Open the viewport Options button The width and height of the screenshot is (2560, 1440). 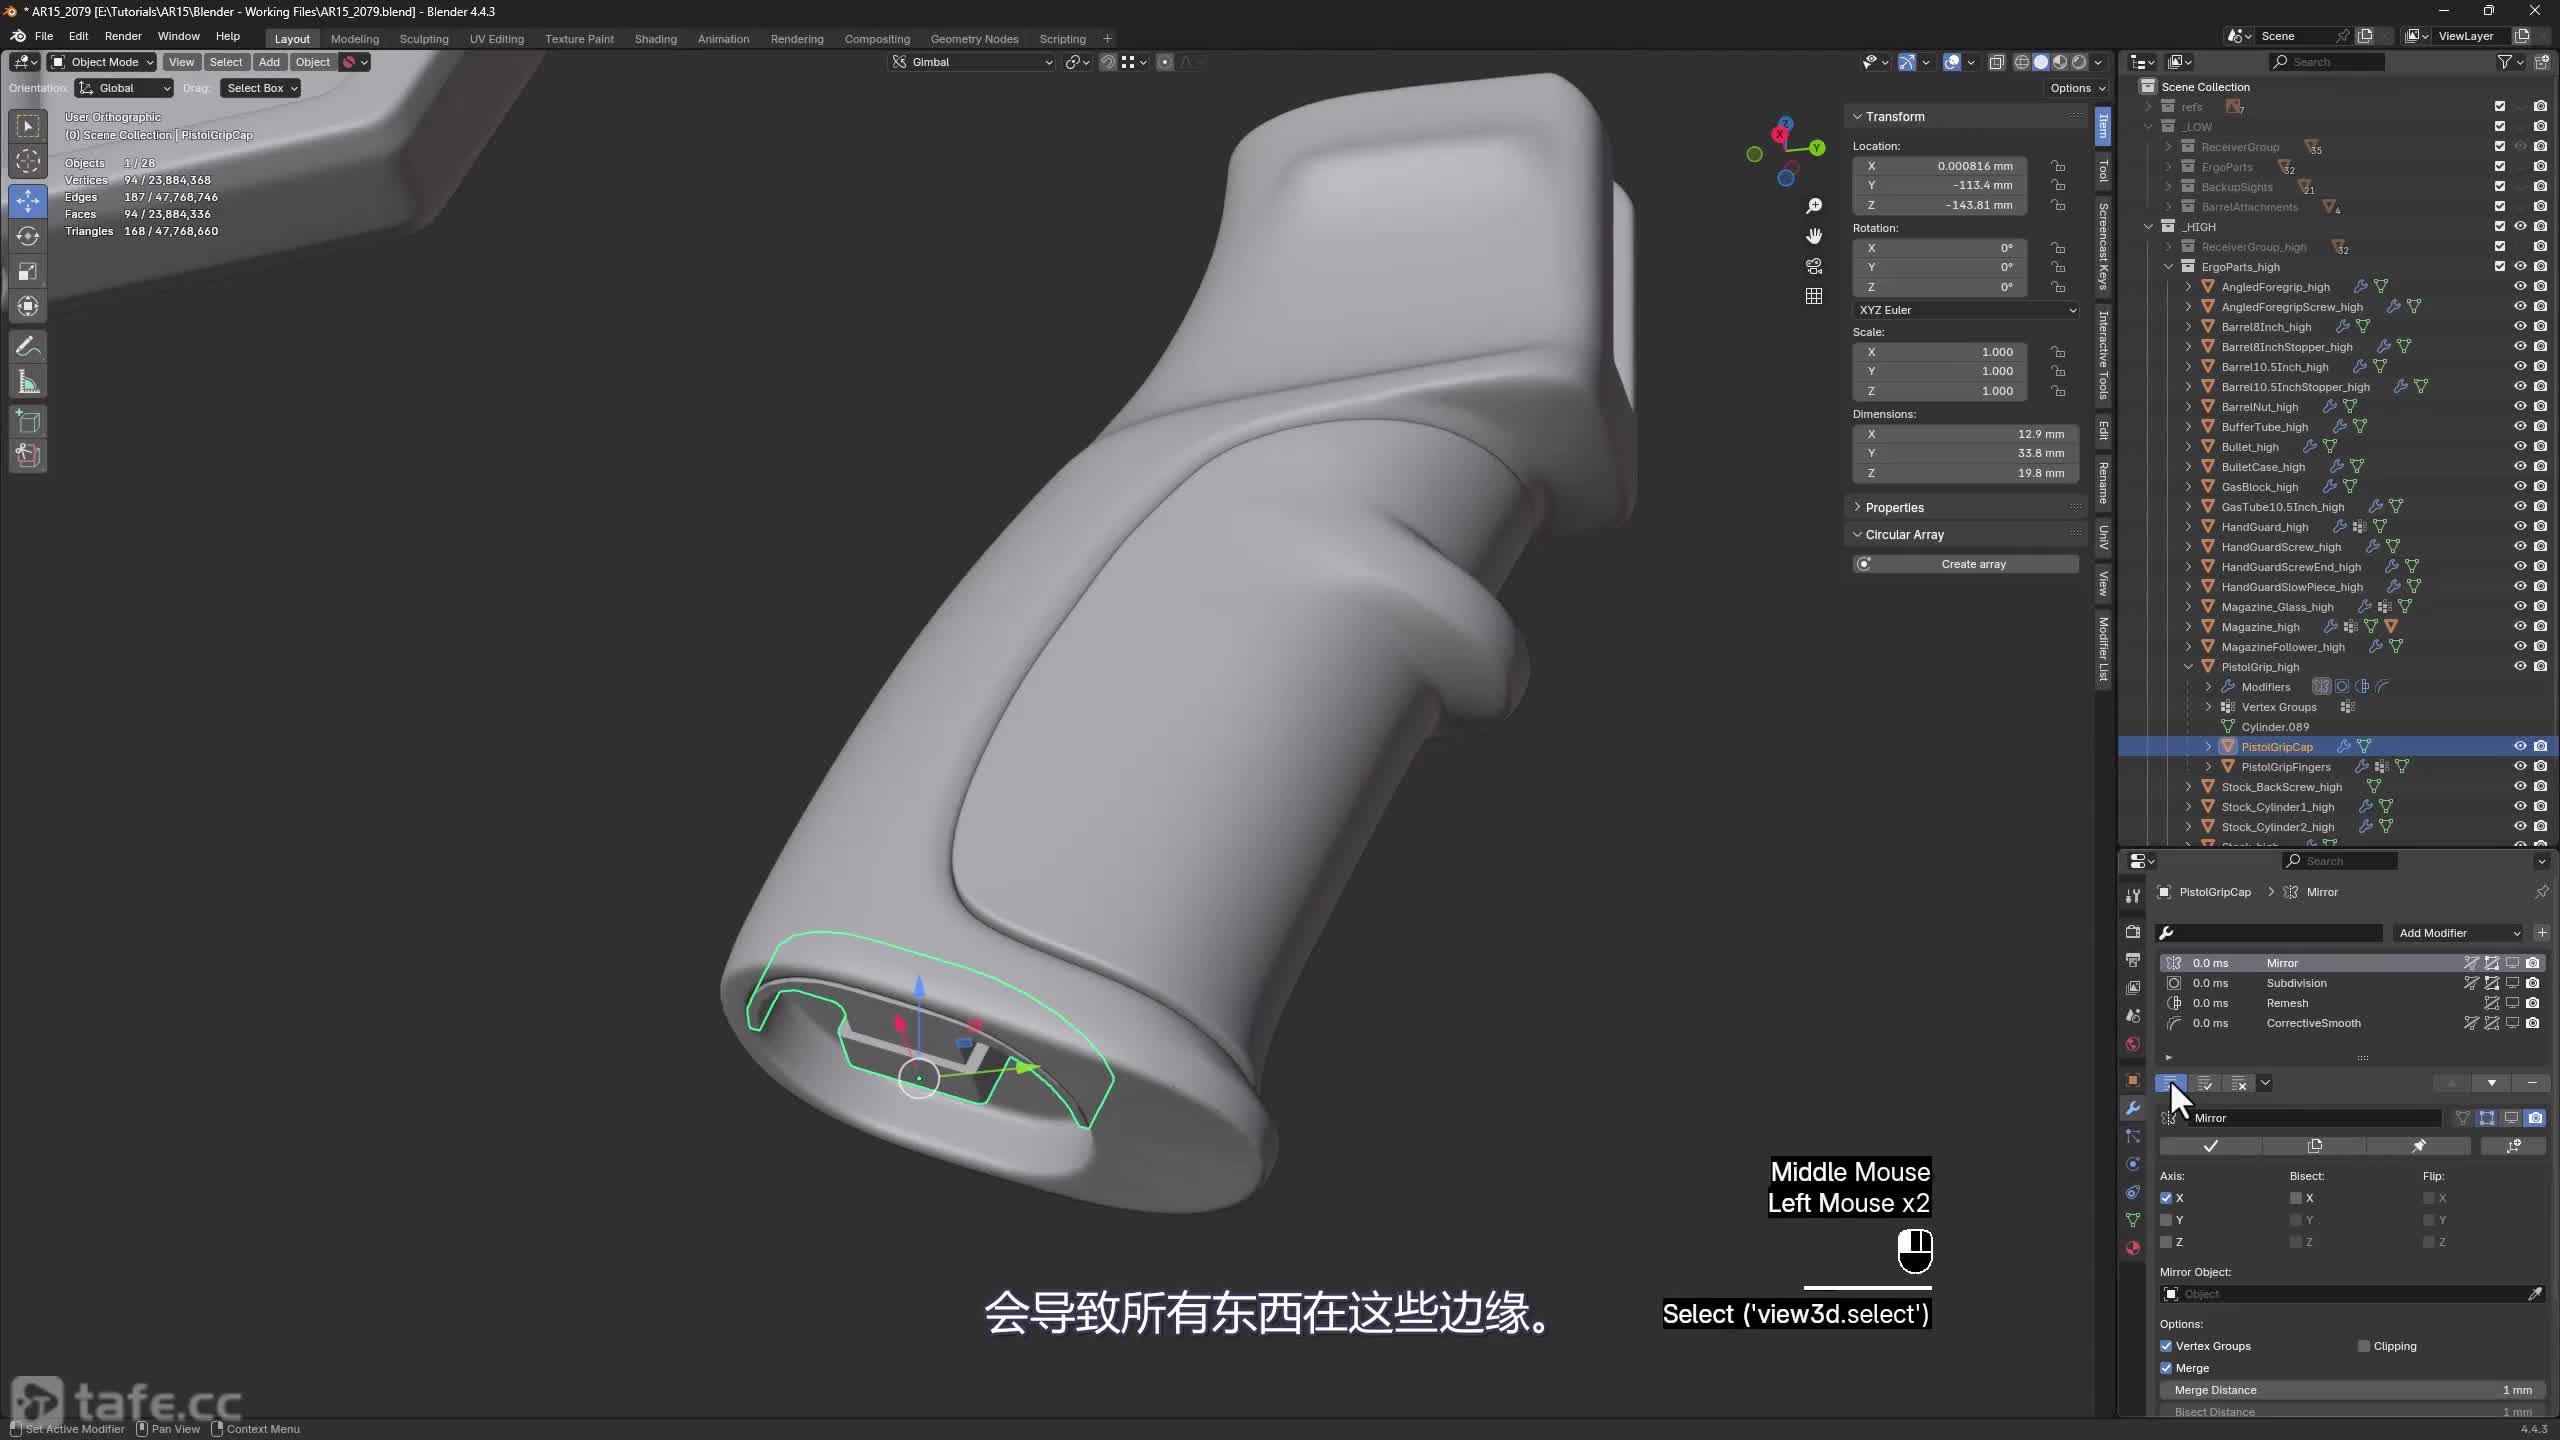click(2077, 88)
